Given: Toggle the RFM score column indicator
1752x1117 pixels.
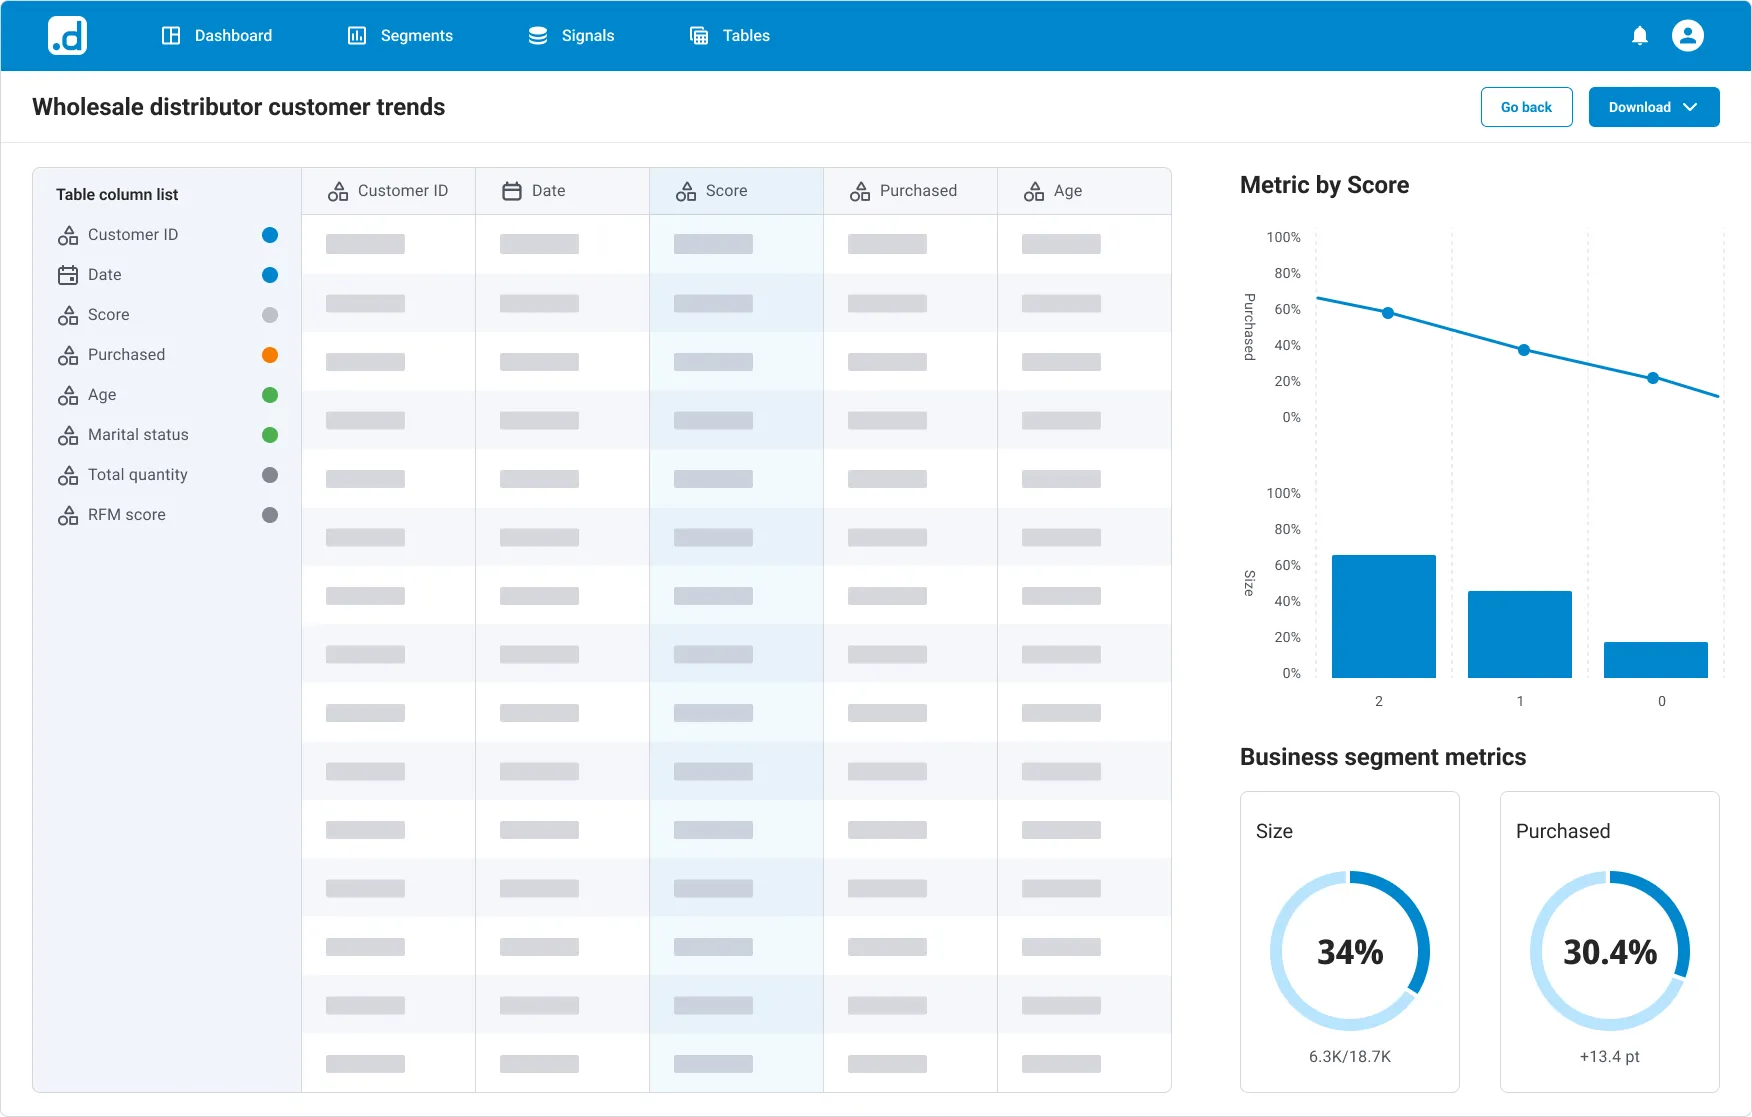Looking at the screenshot, I should pyautogui.click(x=269, y=514).
